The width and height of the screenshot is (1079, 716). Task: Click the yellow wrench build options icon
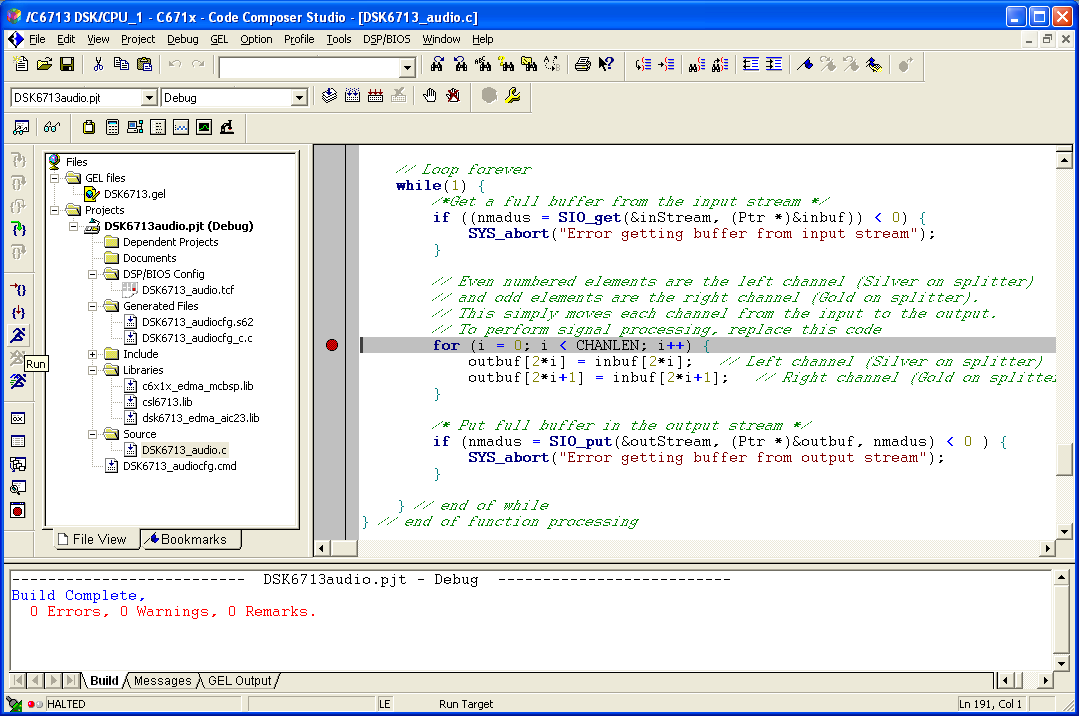click(x=513, y=96)
